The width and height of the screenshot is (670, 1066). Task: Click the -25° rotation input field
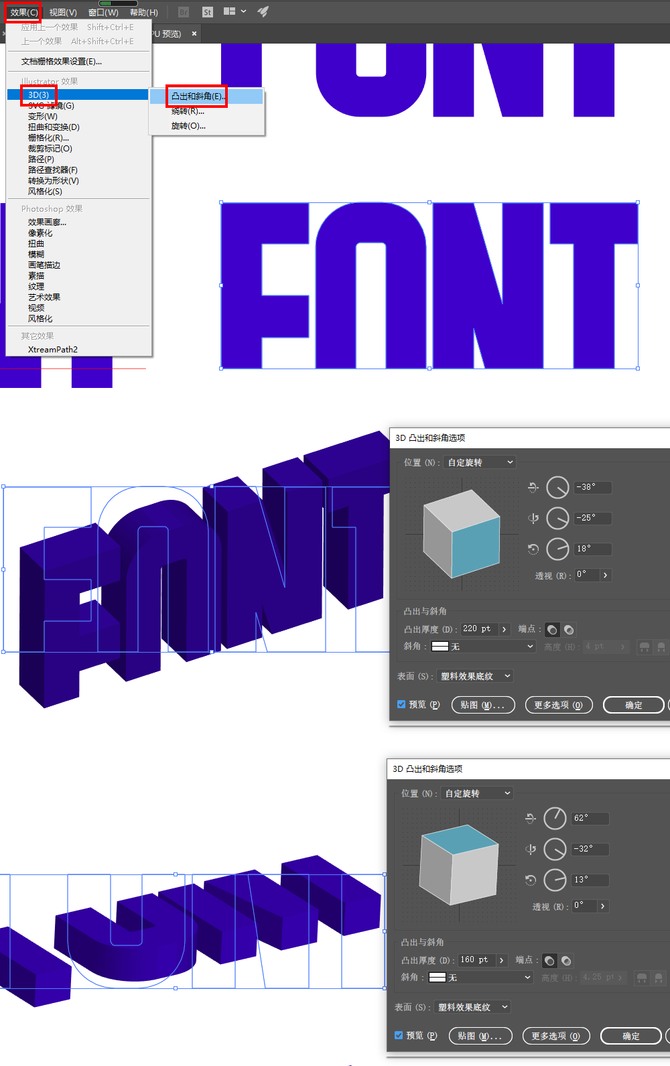point(593,518)
